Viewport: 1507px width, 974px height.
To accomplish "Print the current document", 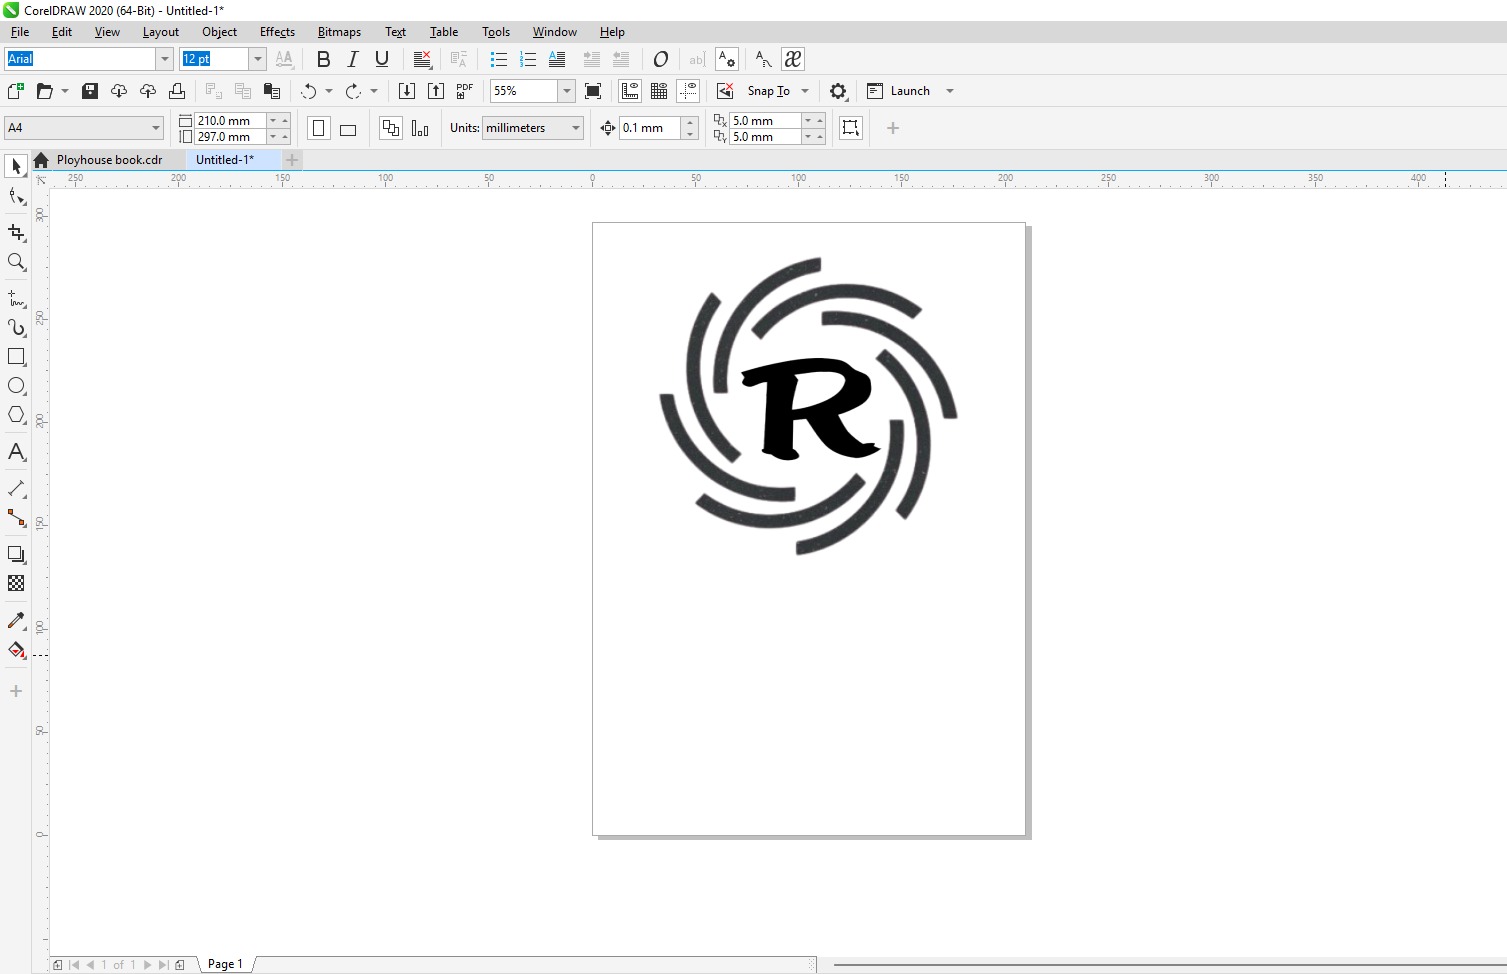I will (177, 91).
